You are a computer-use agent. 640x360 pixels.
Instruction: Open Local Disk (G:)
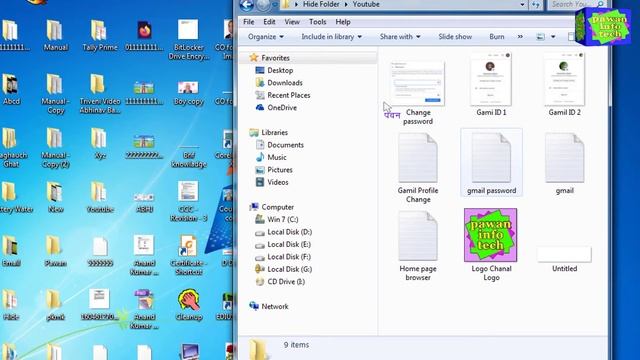[289, 269]
